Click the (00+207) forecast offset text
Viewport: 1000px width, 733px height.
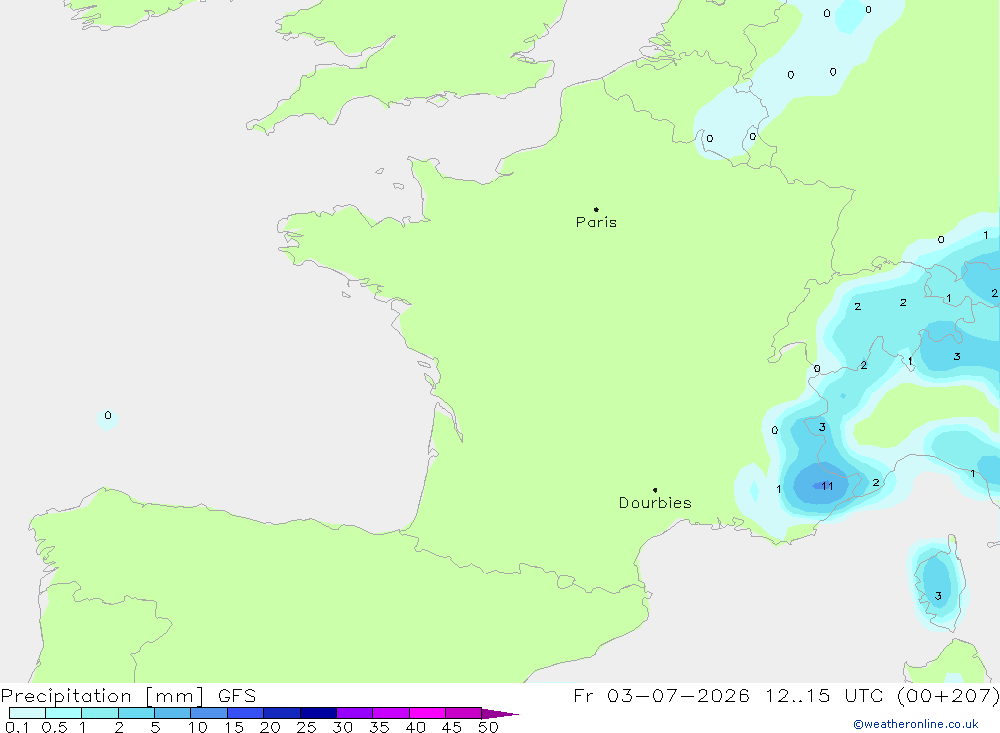pos(948,695)
